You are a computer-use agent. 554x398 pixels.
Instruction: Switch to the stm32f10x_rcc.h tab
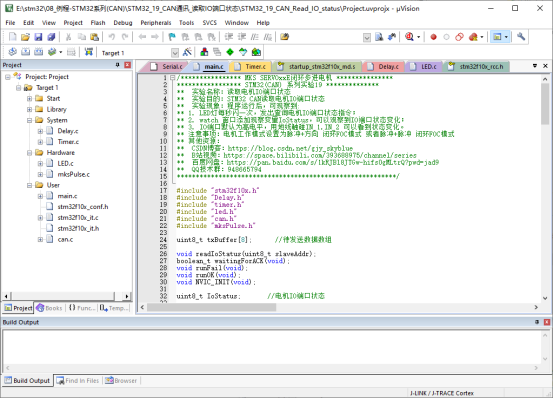[477, 66]
